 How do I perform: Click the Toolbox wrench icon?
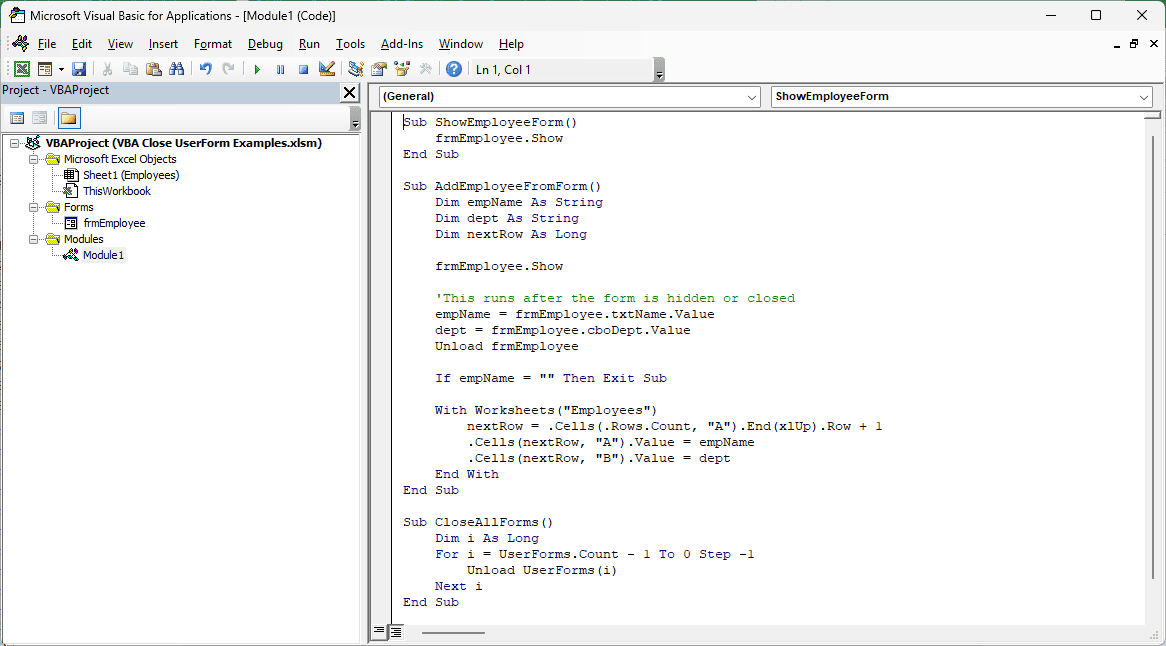click(x=425, y=69)
